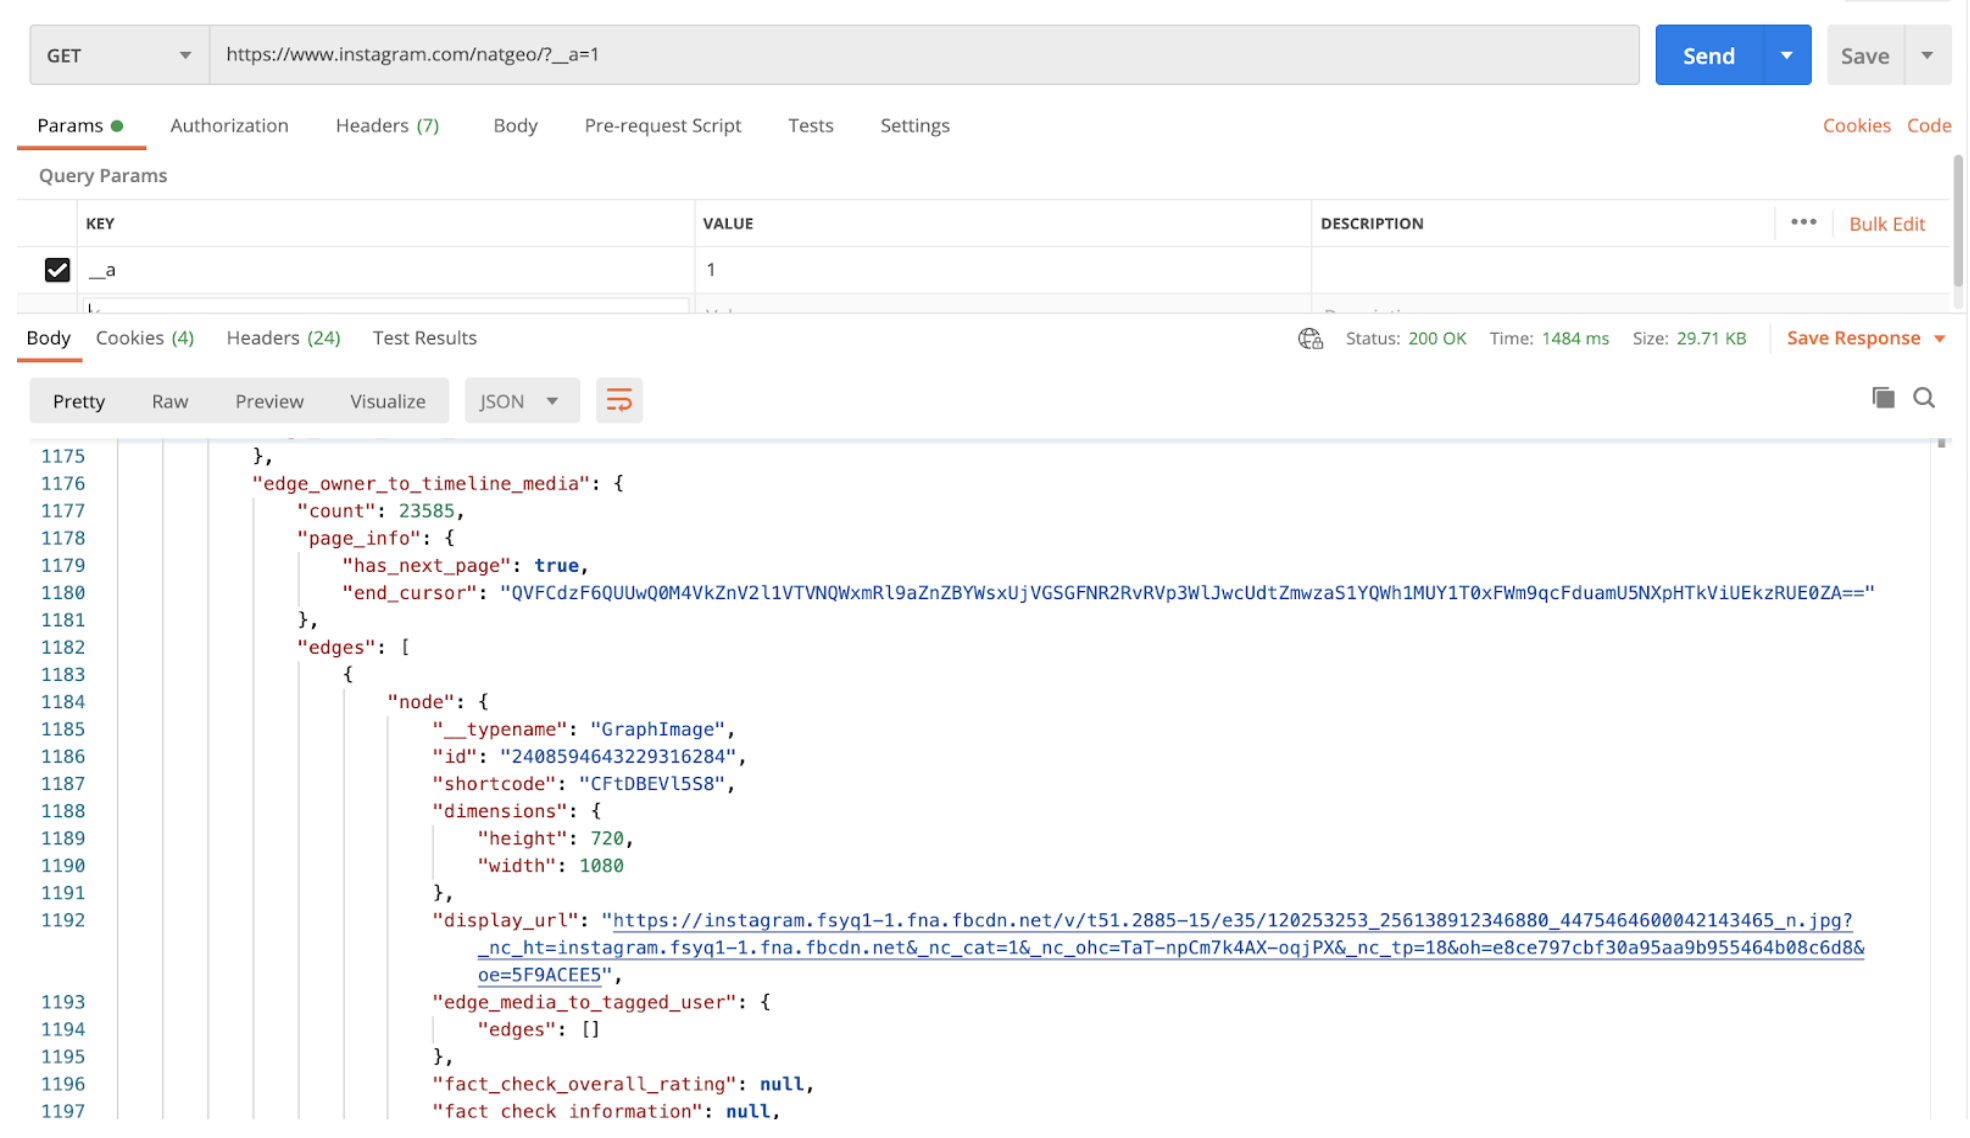
Task: Click the shortcode value "CFtDBEVl5S8"
Action: pyautogui.click(x=651, y=784)
